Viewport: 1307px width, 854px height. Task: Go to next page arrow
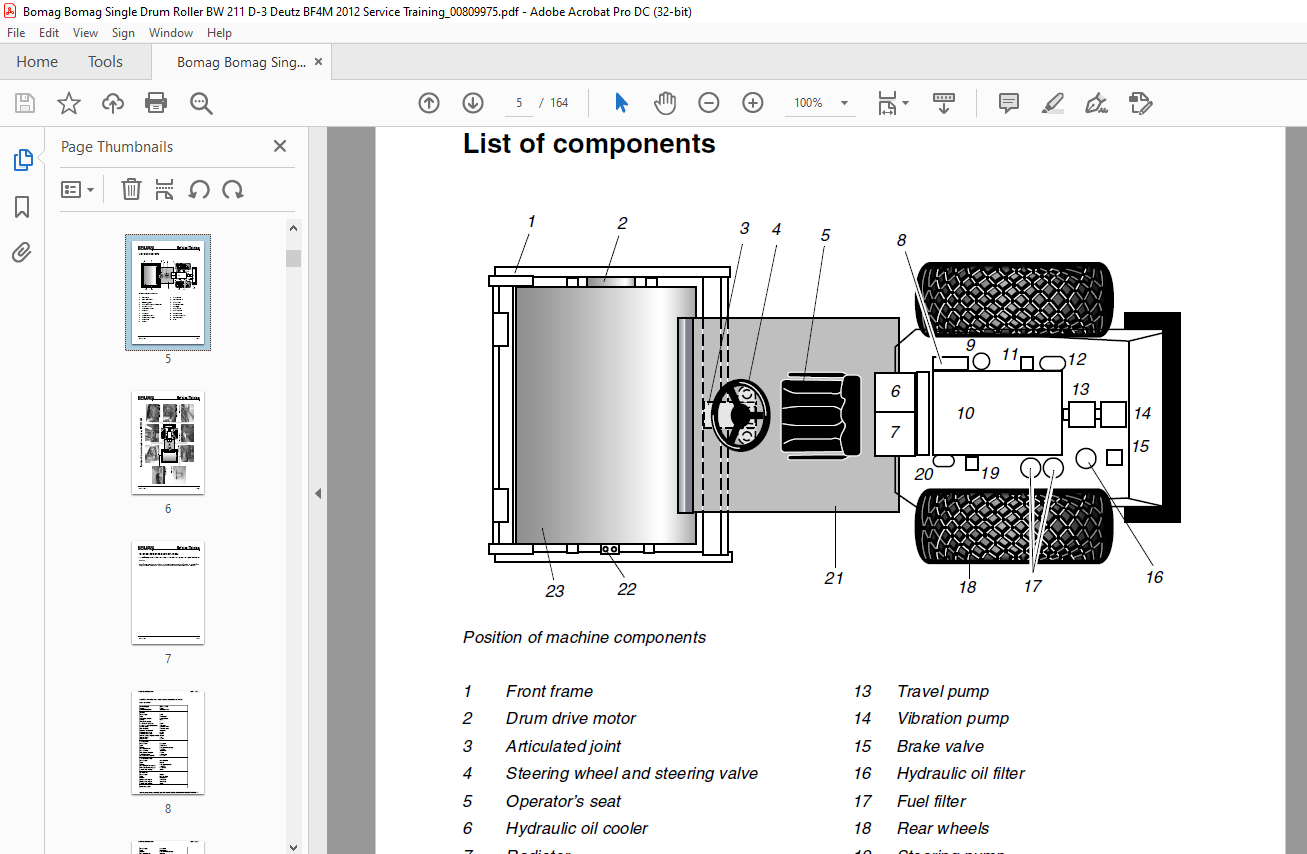point(473,103)
